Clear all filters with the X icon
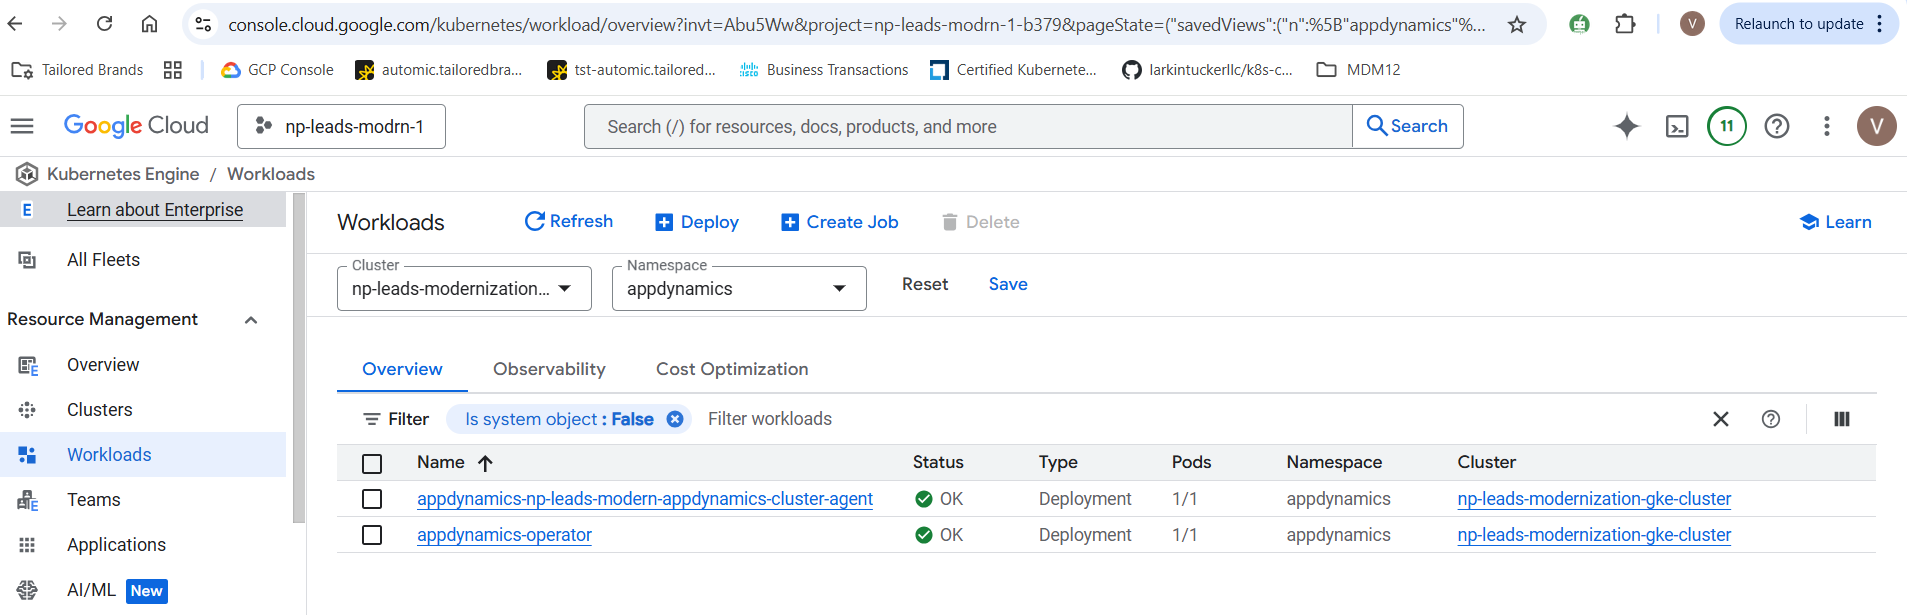 click(1721, 419)
